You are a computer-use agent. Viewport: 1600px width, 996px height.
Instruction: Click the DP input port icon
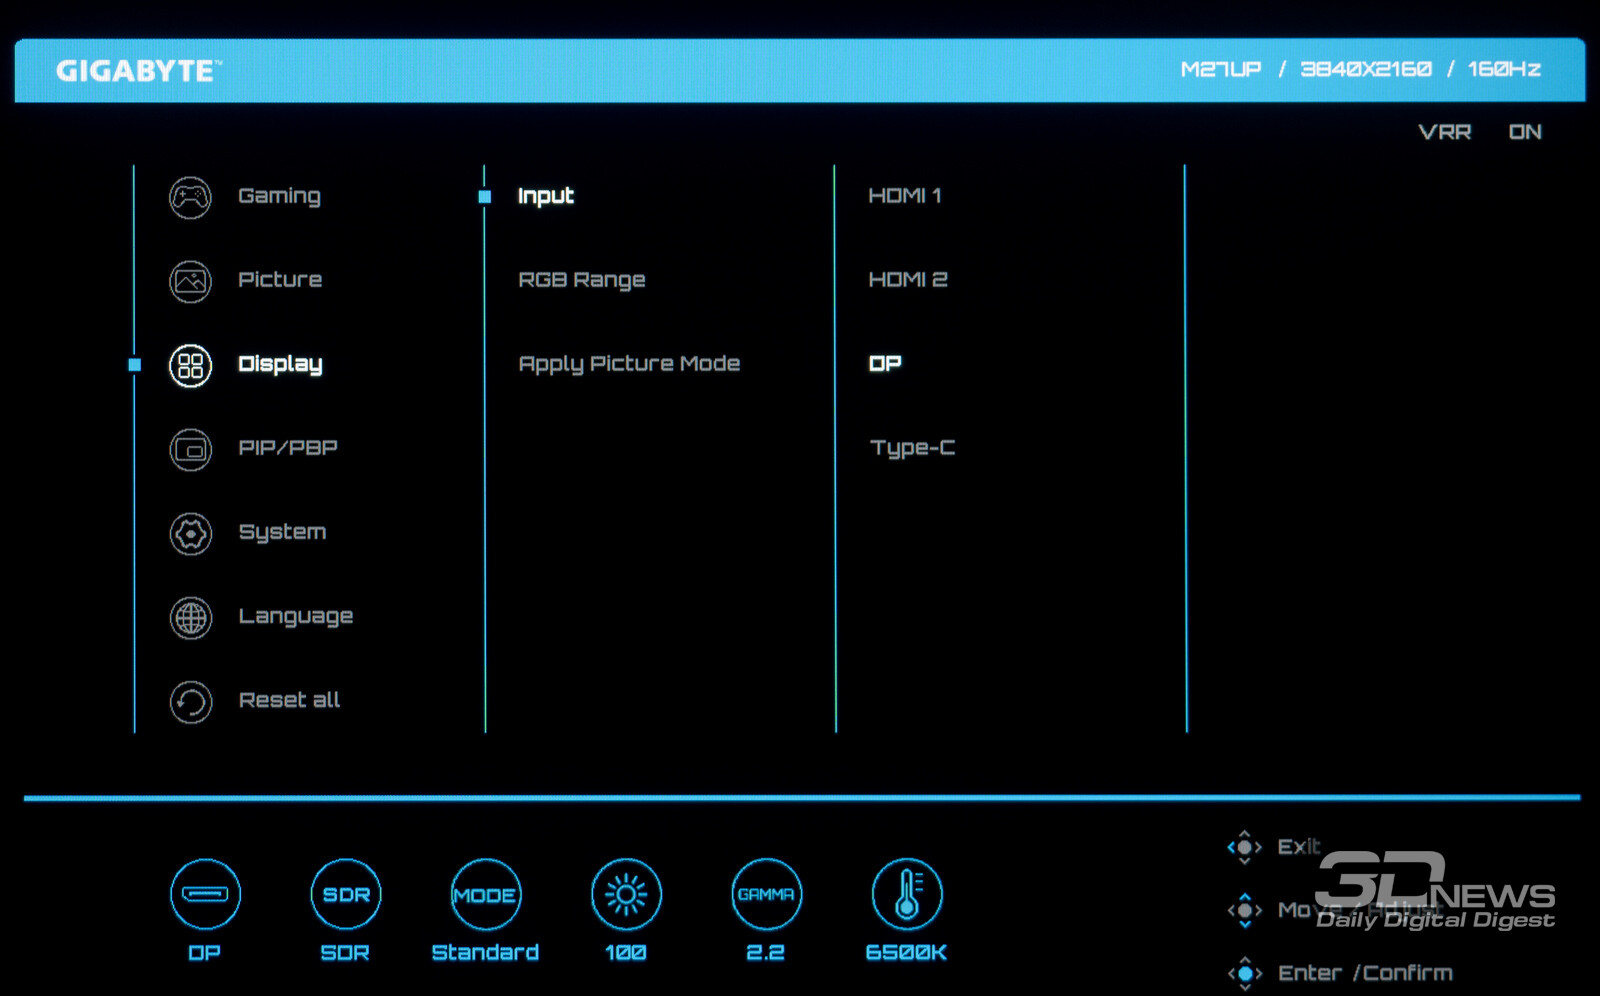tap(205, 894)
